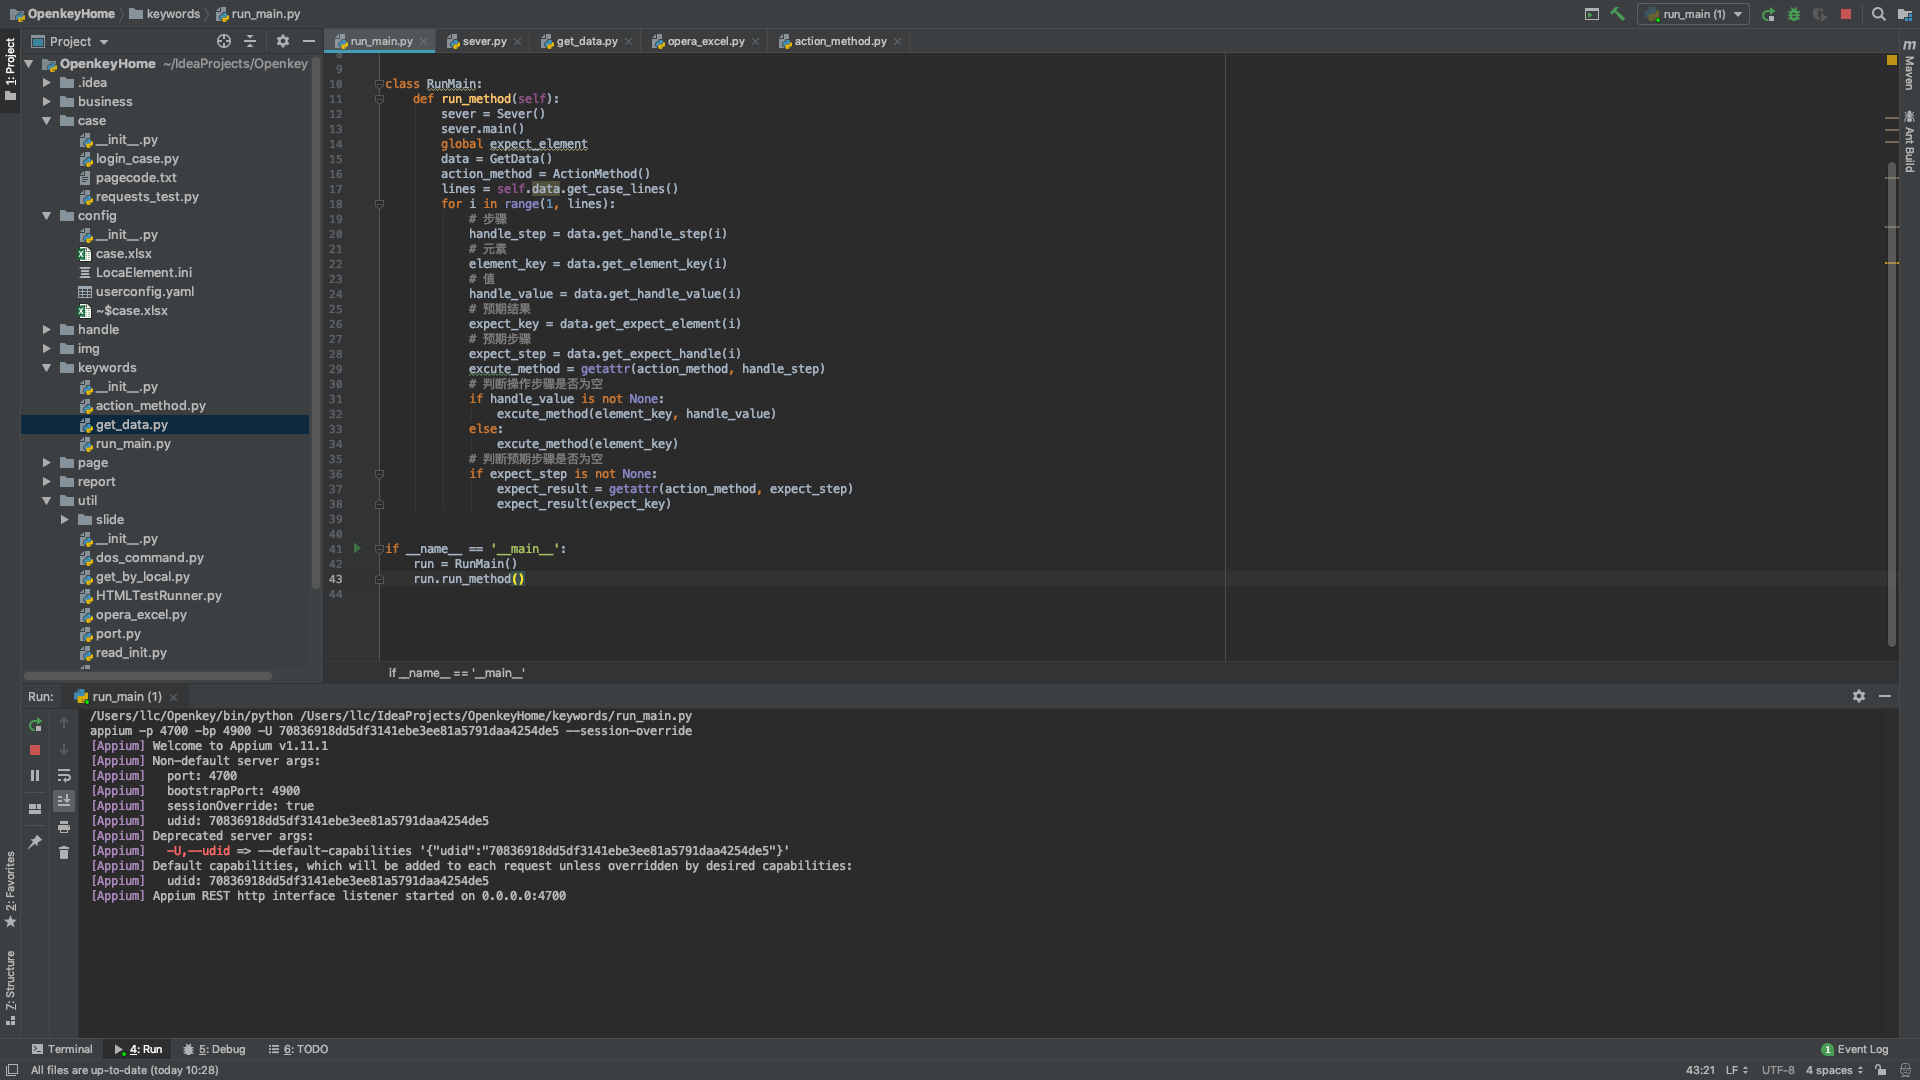This screenshot has width=1920, height=1080.
Task: Click OpenkeyHome breadcrumb in navigation bar
Action: tap(63, 14)
